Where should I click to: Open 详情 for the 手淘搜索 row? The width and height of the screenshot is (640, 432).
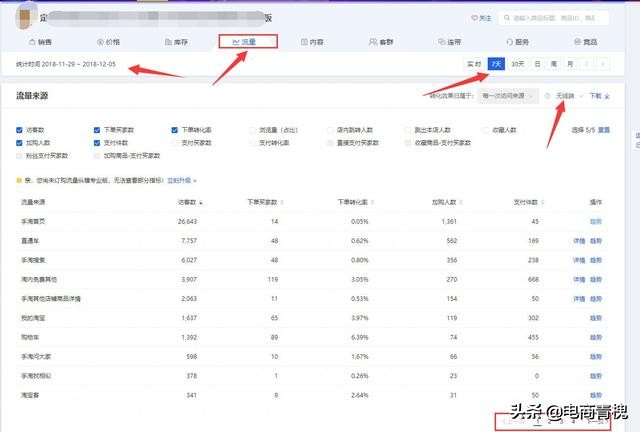pyautogui.click(x=579, y=260)
